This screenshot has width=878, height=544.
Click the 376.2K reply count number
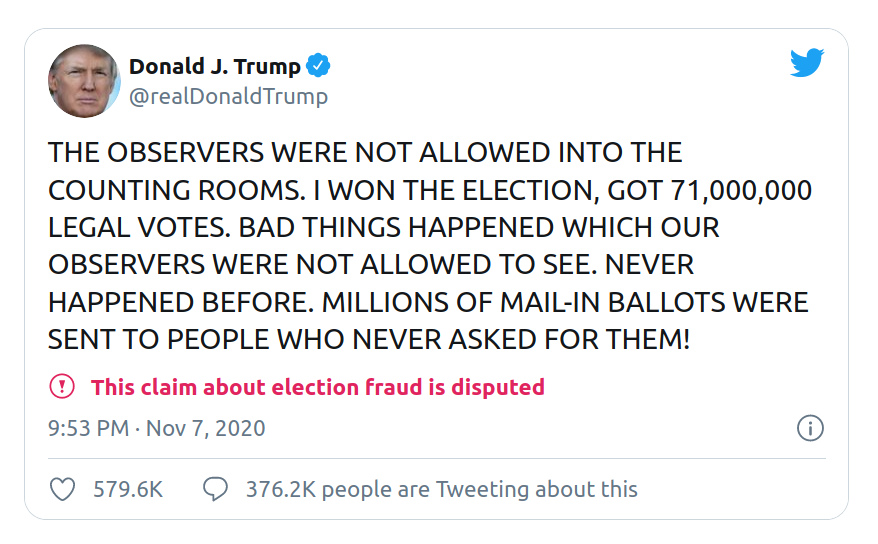[280, 489]
